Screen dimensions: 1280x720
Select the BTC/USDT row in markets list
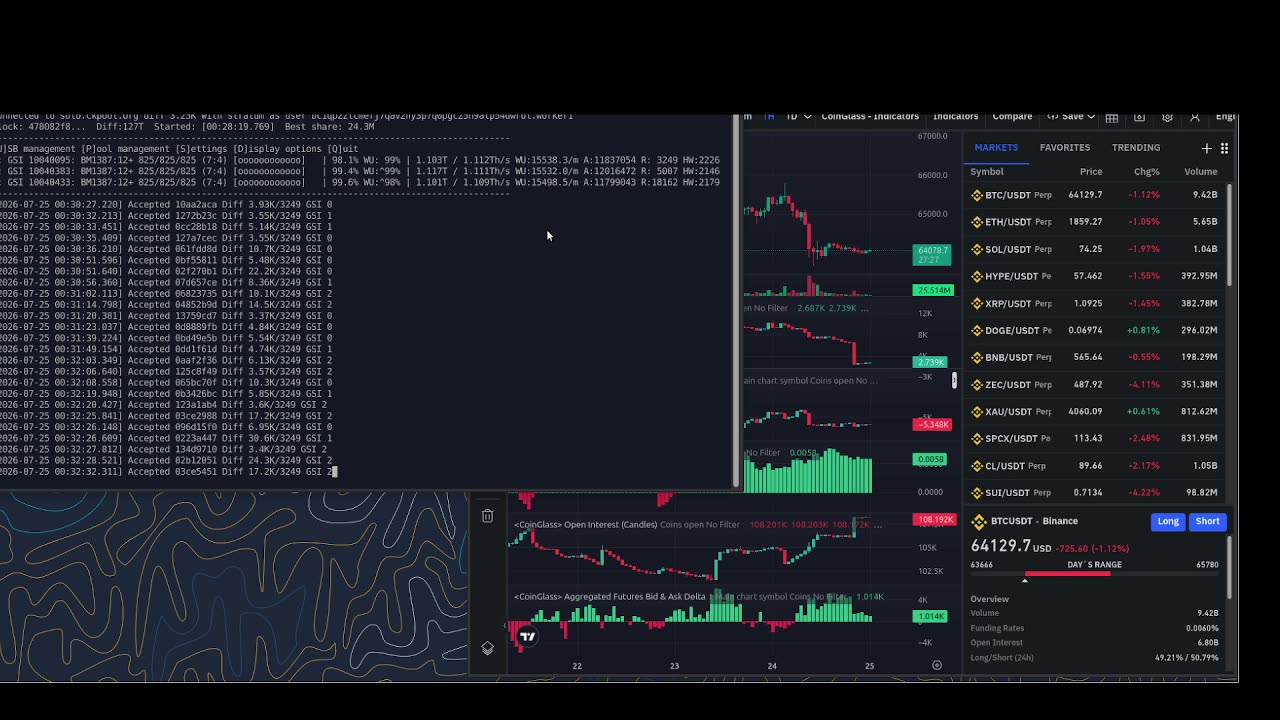tap(1095, 195)
